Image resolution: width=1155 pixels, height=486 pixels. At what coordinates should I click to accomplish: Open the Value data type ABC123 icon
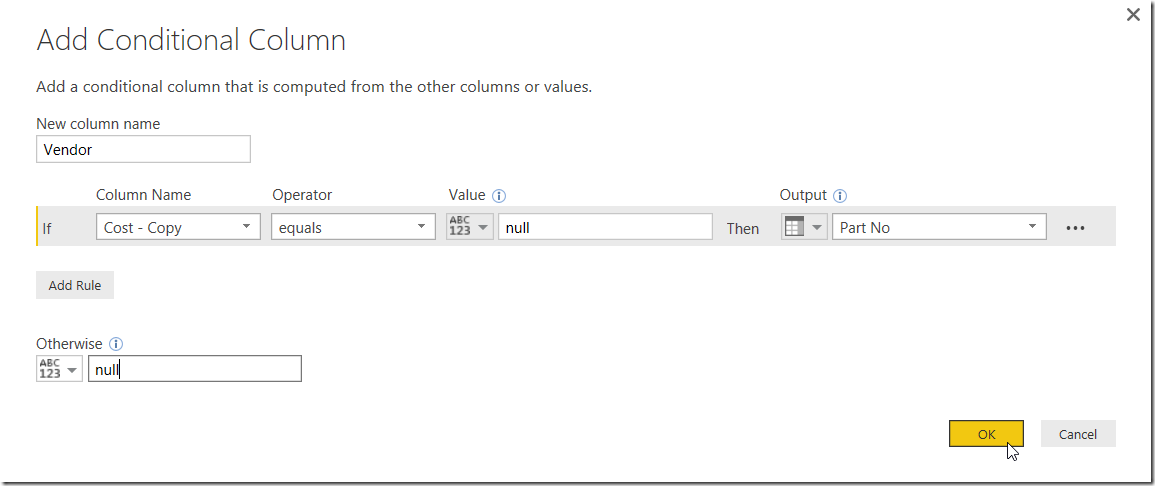pos(460,228)
